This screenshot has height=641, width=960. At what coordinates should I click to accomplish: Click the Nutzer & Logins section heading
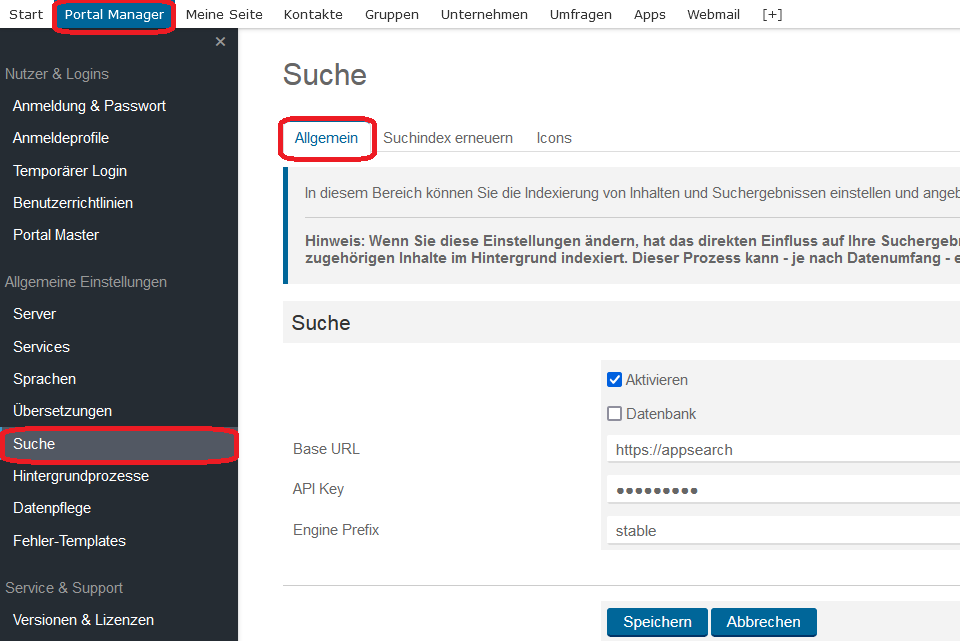pyautogui.click(x=57, y=74)
